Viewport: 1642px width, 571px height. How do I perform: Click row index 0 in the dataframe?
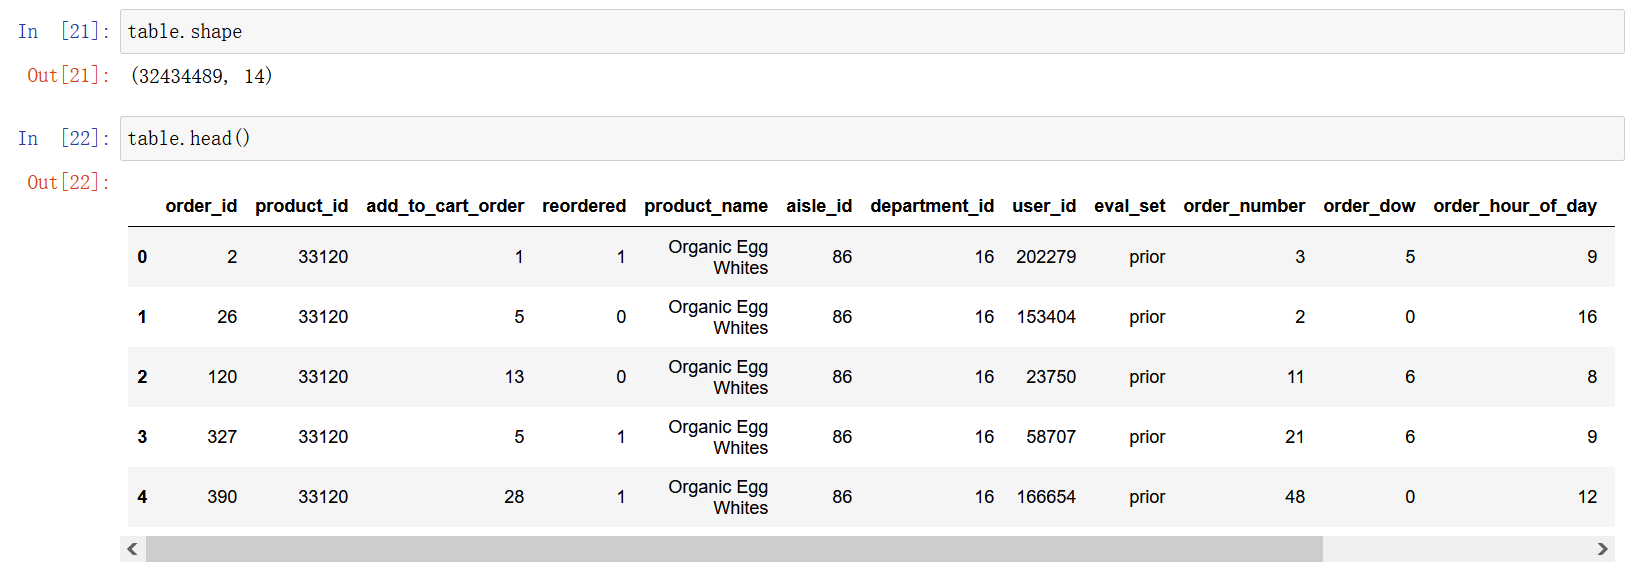(142, 257)
